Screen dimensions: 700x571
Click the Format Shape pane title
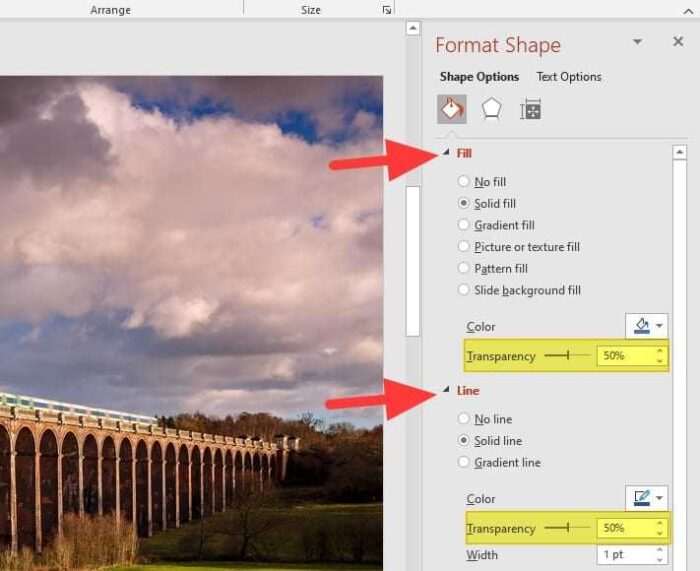click(498, 45)
